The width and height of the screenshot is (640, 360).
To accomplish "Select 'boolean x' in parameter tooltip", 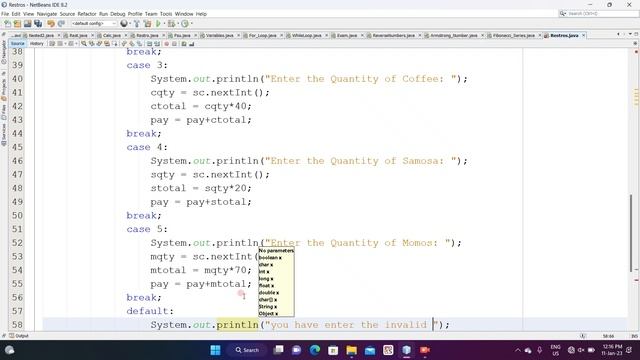I will 270,258.
